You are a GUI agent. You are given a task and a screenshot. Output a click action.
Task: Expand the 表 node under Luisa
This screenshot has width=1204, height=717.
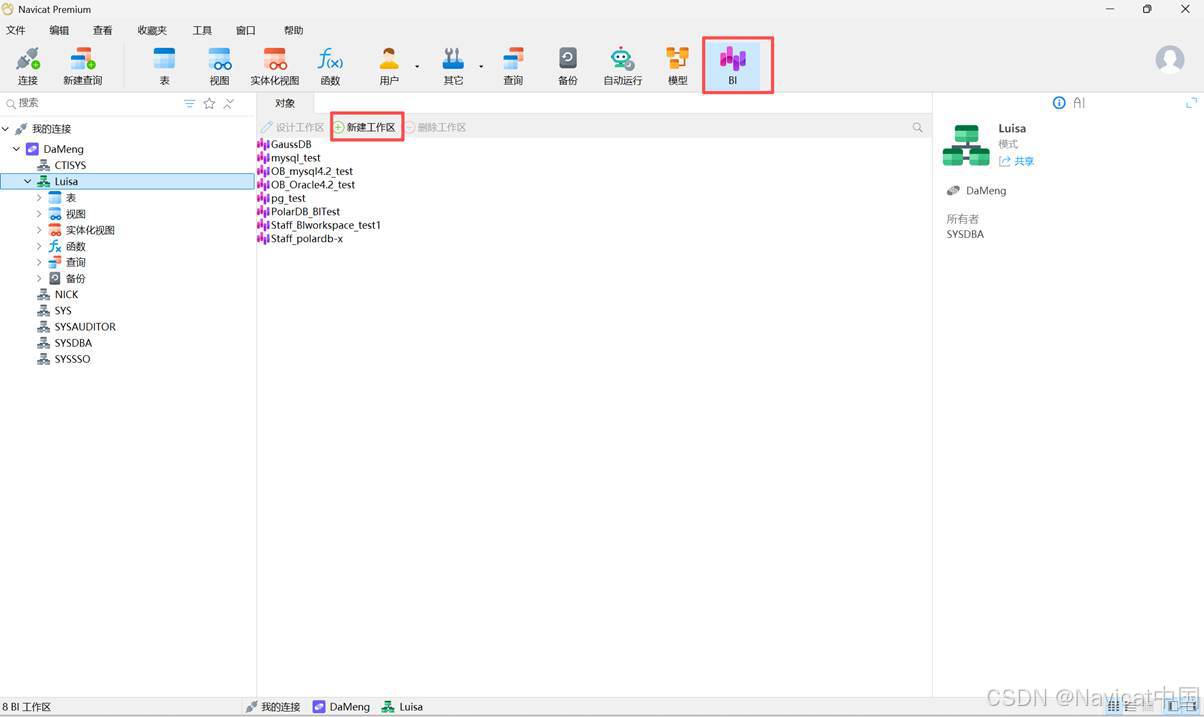coord(39,198)
